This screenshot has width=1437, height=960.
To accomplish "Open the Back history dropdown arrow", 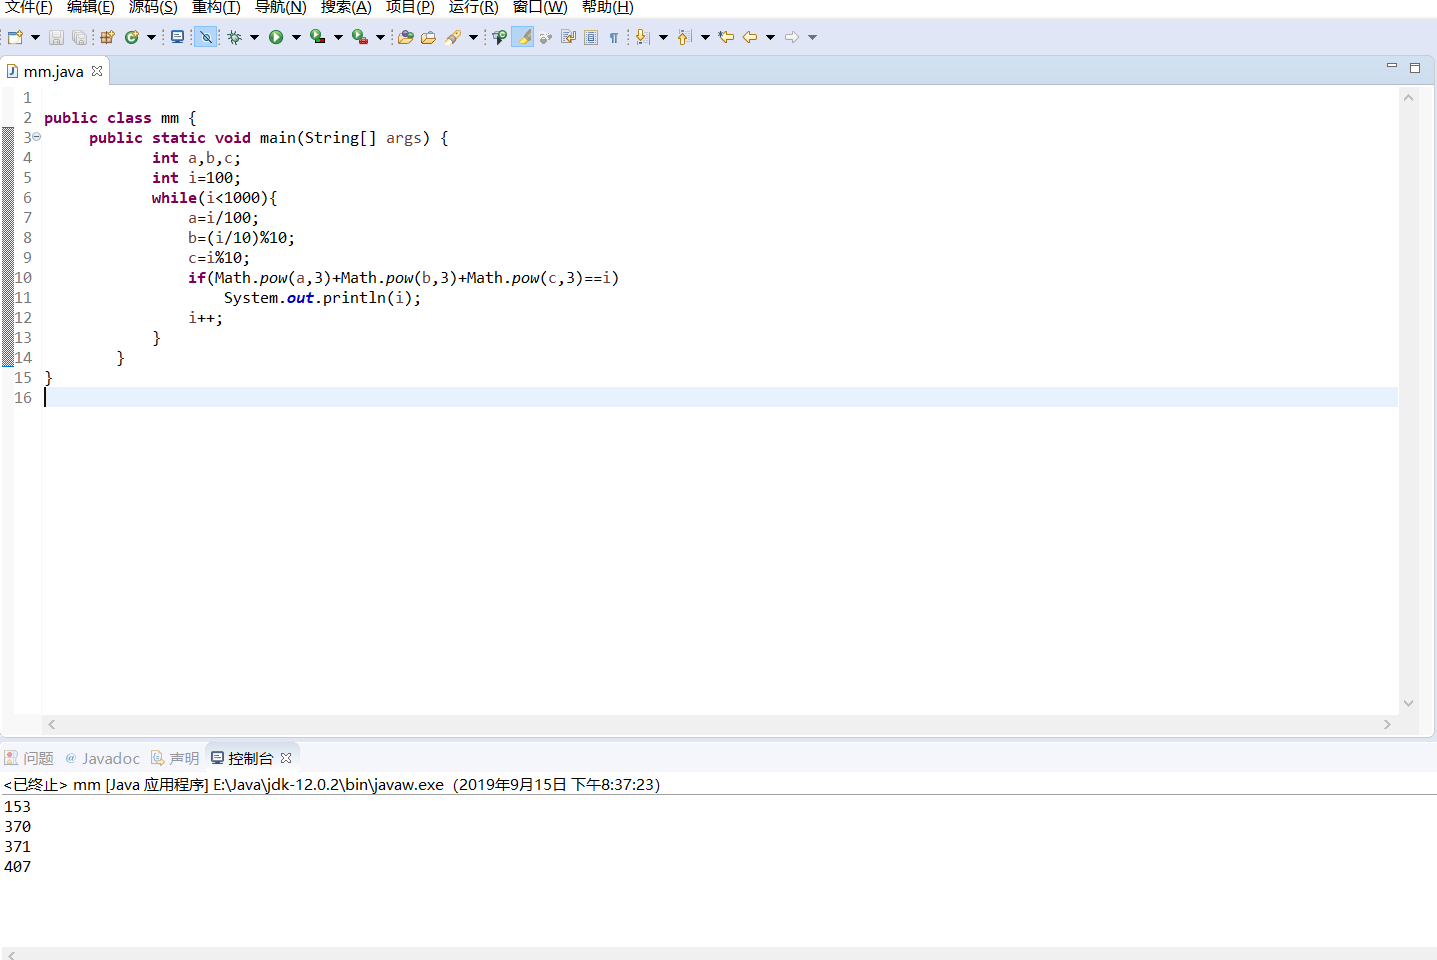I will click(770, 37).
